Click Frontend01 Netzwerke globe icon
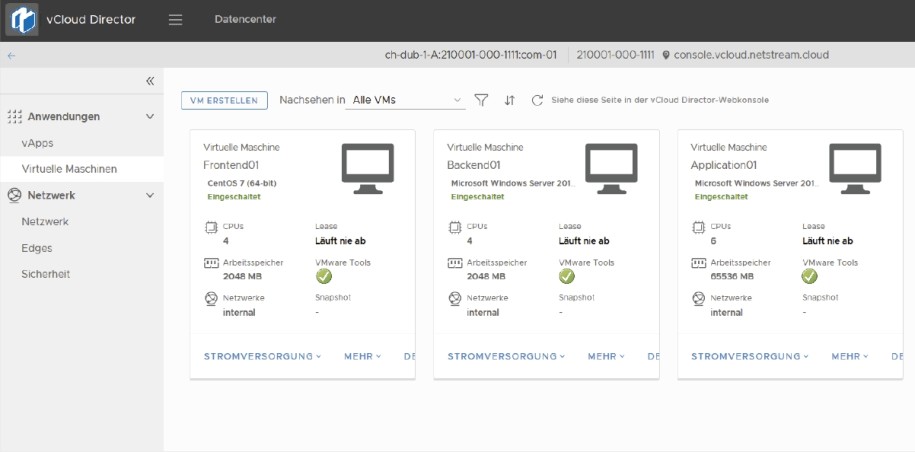Viewport: 915px width, 452px height. coord(211,299)
